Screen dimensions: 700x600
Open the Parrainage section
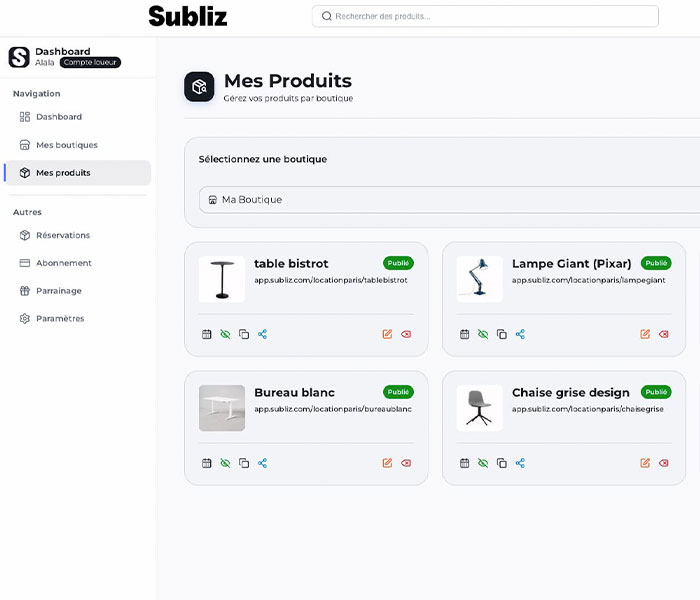click(58, 291)
